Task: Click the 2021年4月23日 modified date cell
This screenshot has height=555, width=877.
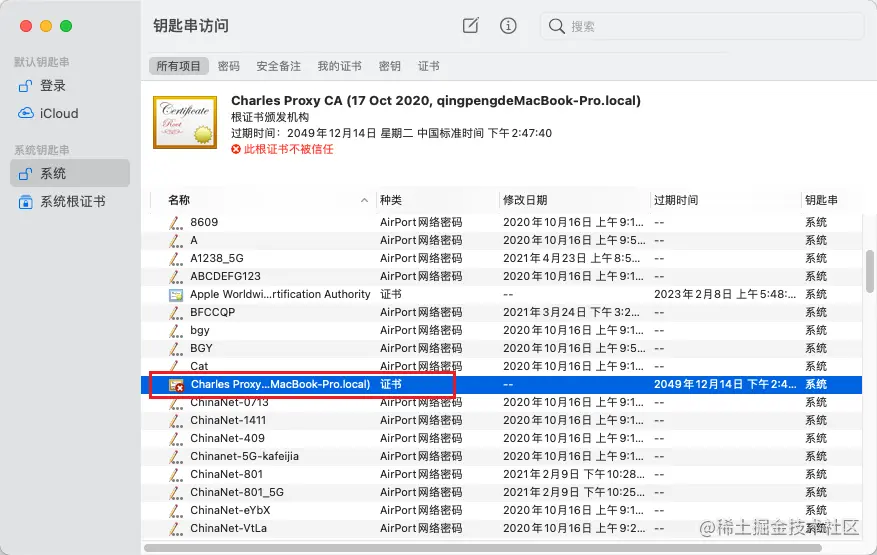Action: [x=572, y=258]
